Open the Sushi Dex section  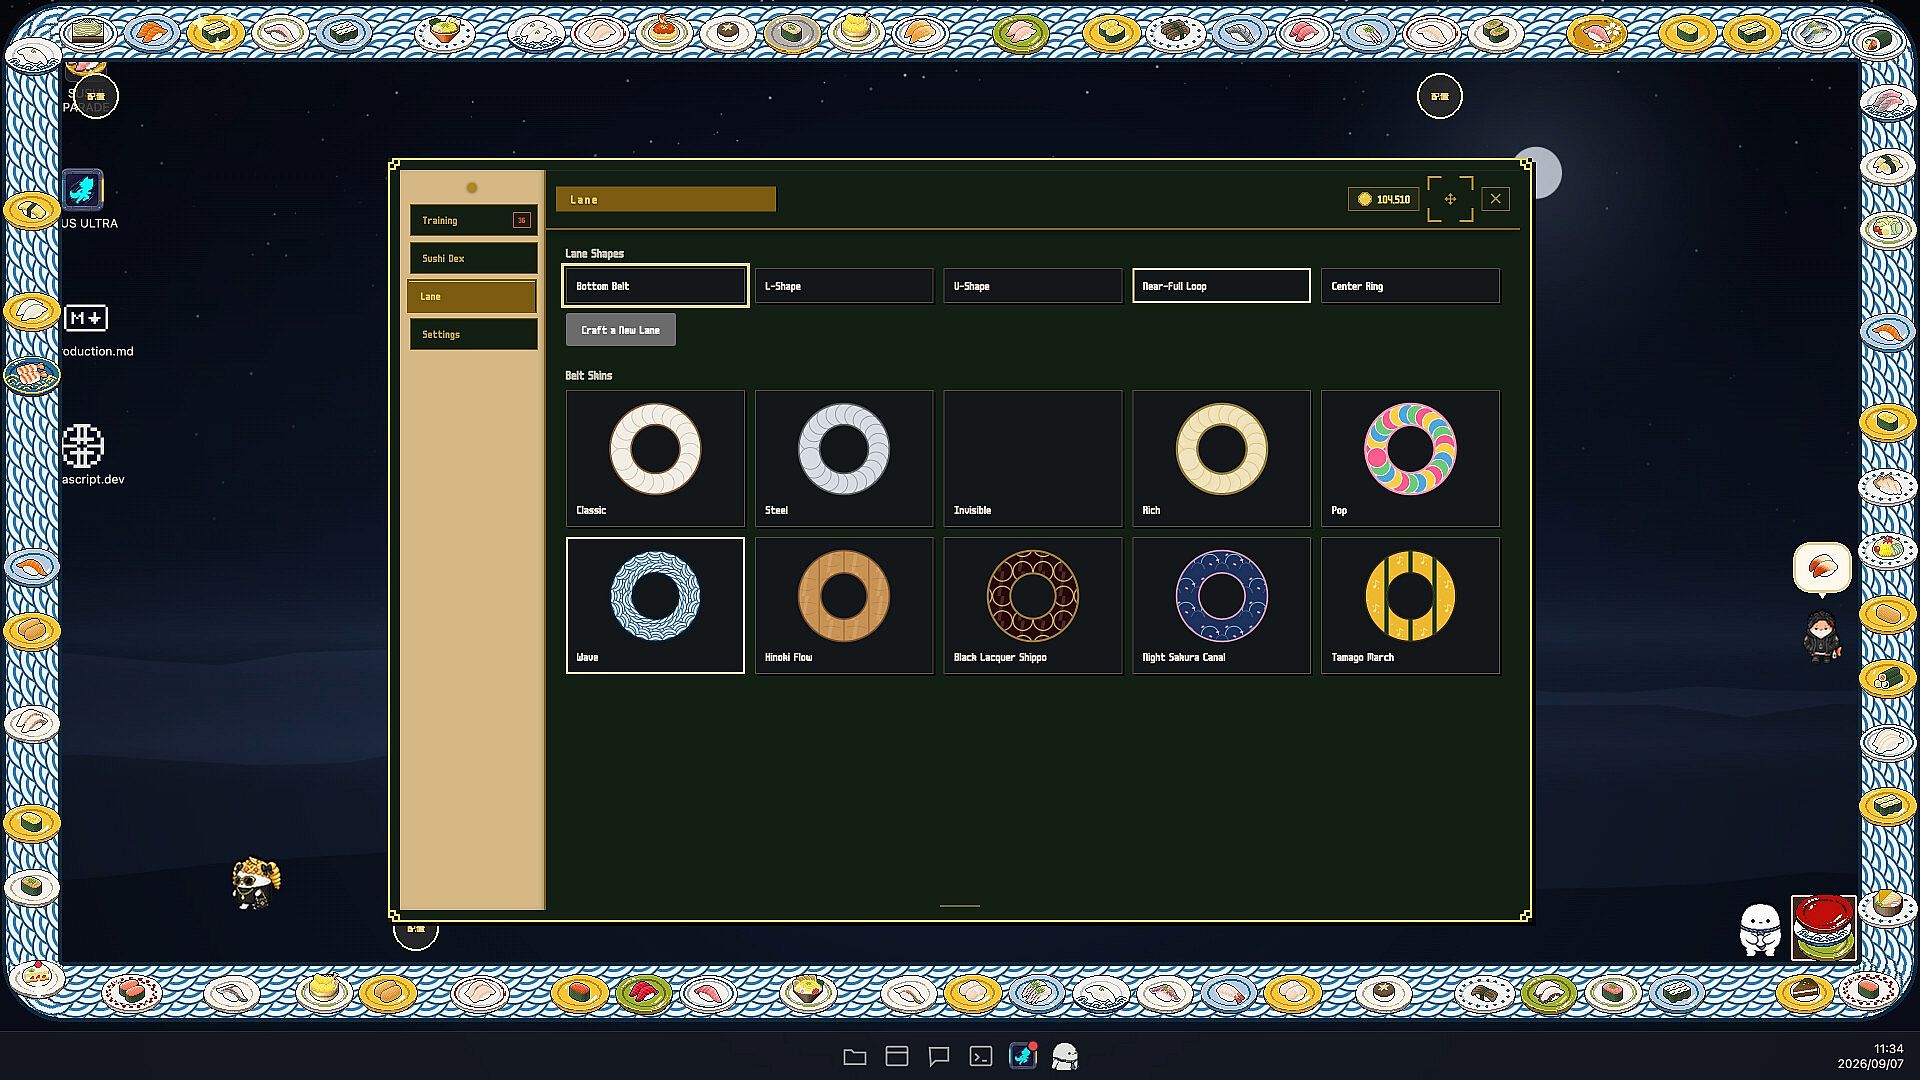(473, 258)
